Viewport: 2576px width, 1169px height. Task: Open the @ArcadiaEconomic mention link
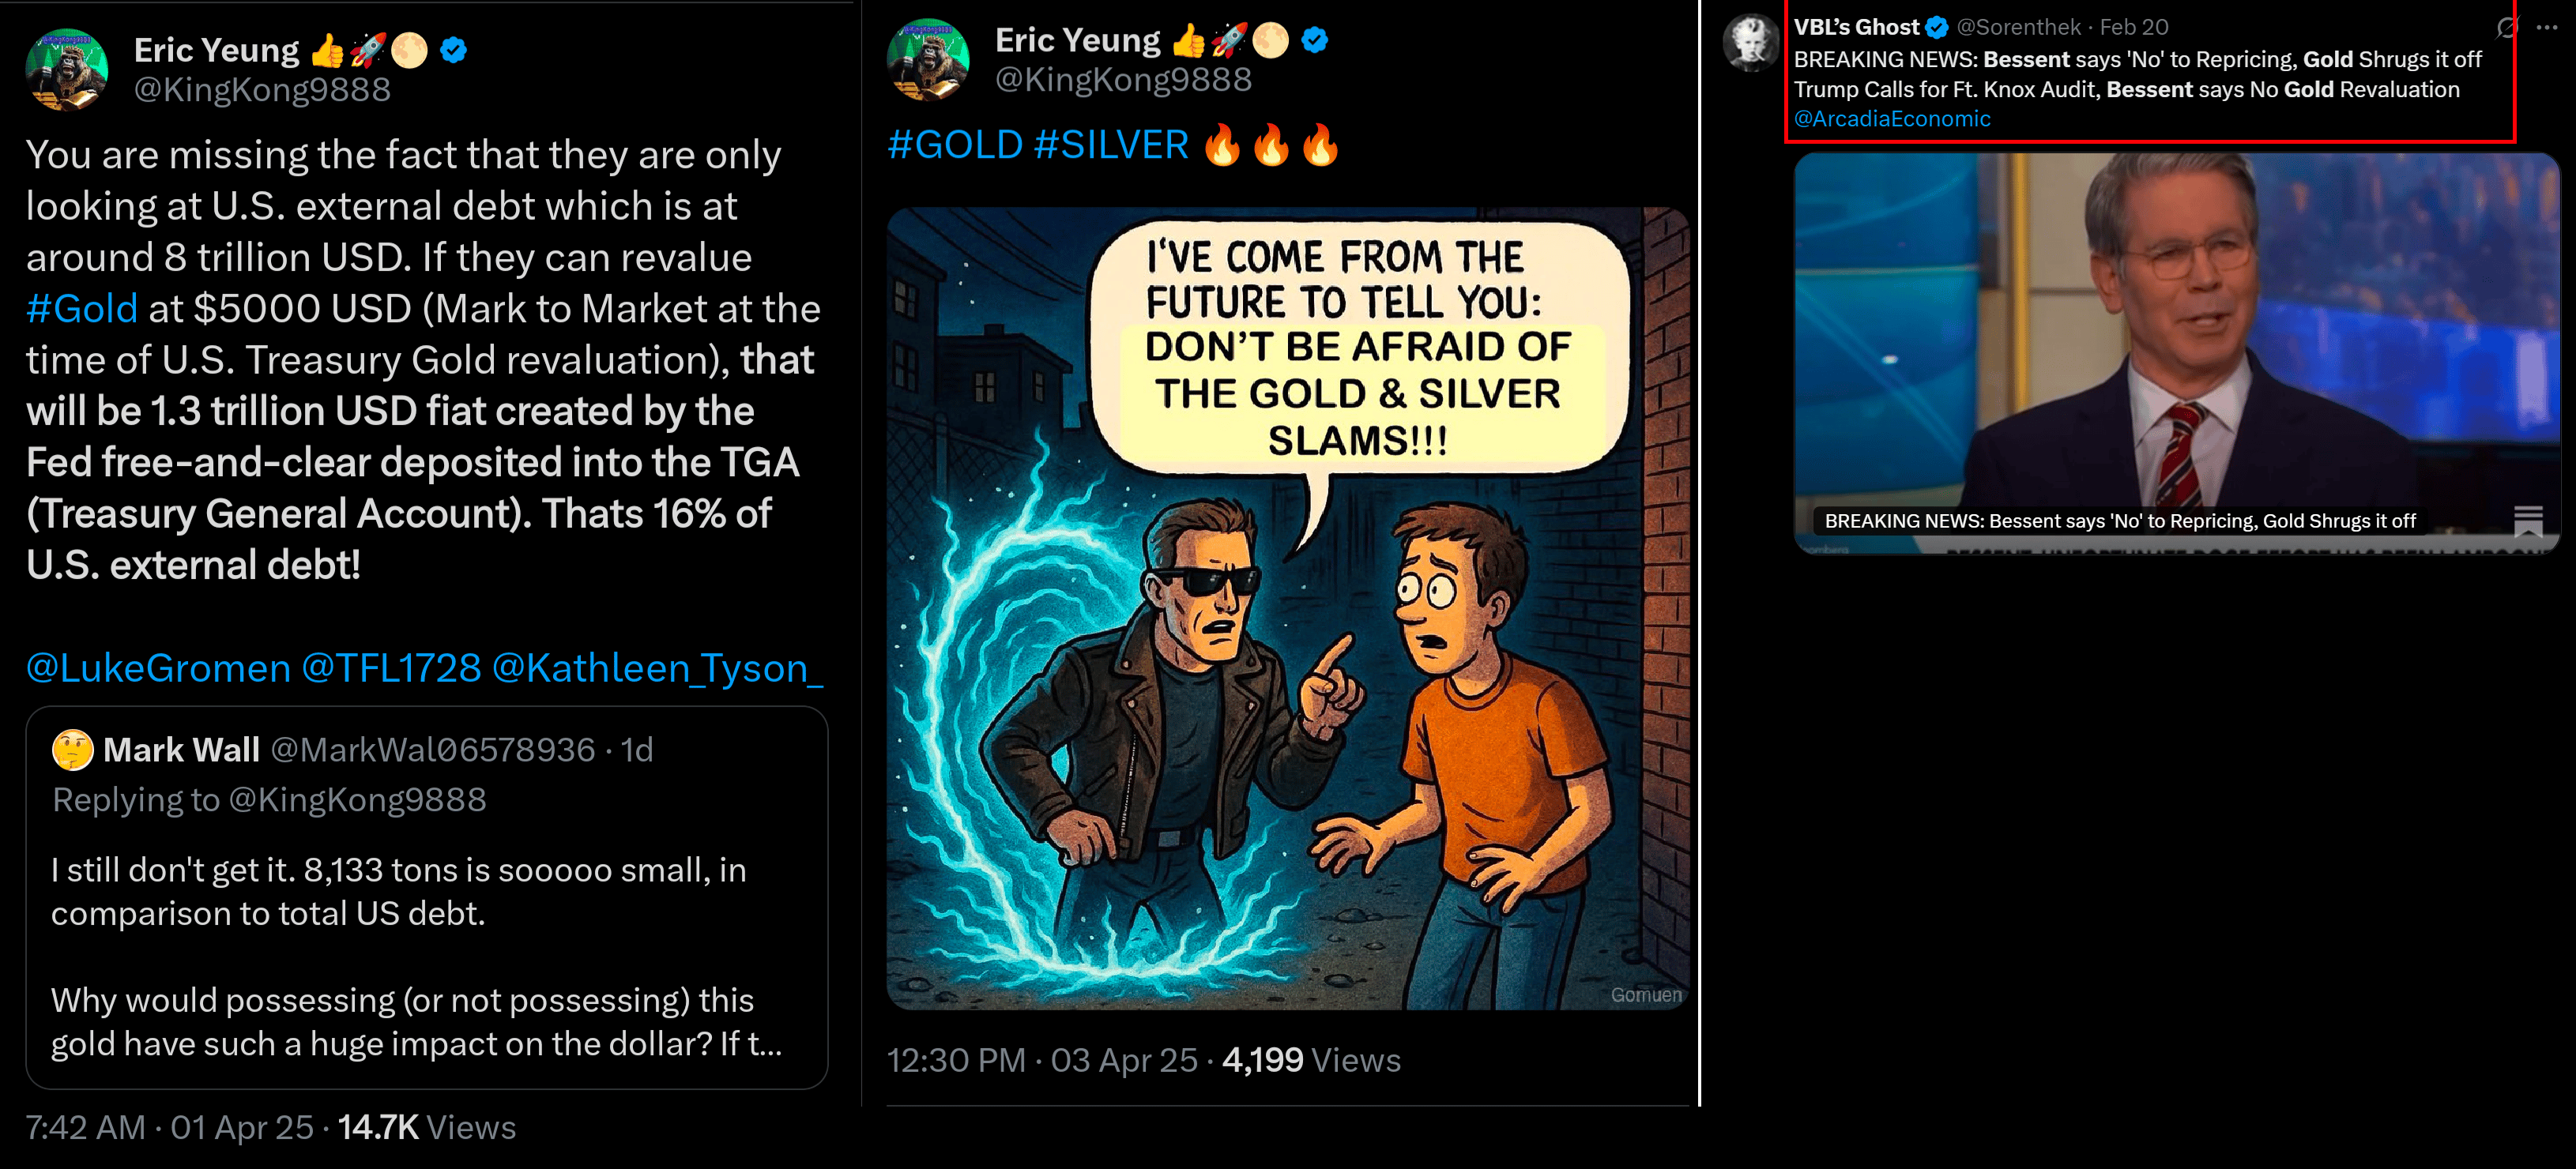[x=1892, y=119]
